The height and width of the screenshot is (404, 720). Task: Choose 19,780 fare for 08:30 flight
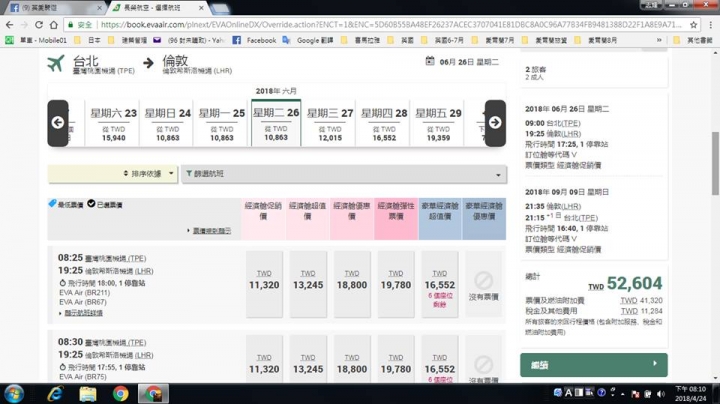396,360
